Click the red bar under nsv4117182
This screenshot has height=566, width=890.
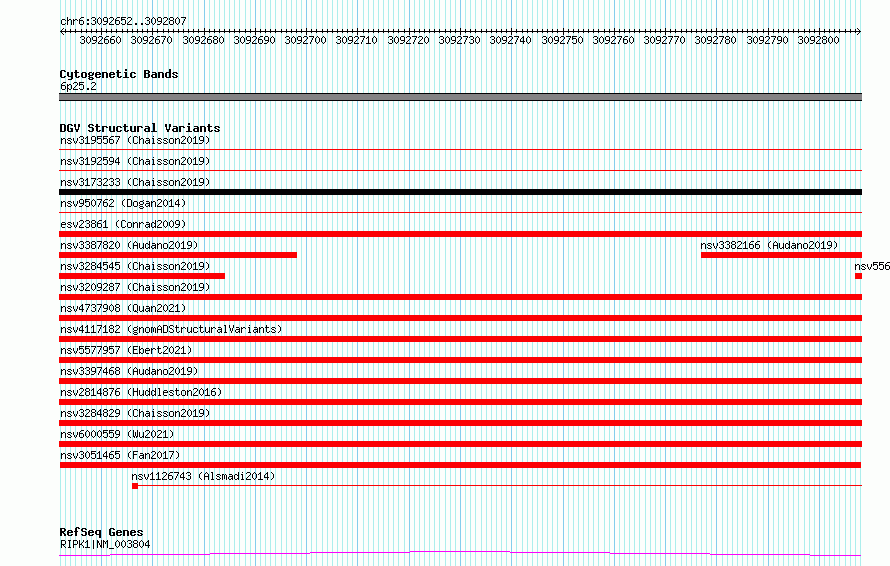pyautogui.click(x=460, y=339)
